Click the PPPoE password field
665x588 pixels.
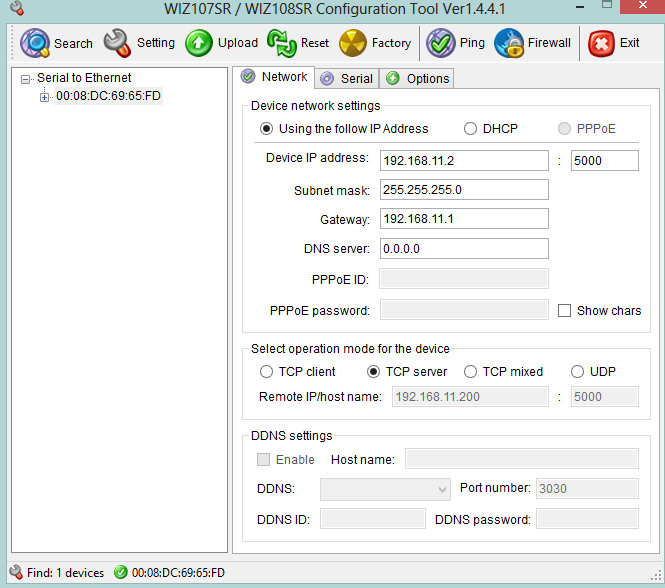click(464, 310)
